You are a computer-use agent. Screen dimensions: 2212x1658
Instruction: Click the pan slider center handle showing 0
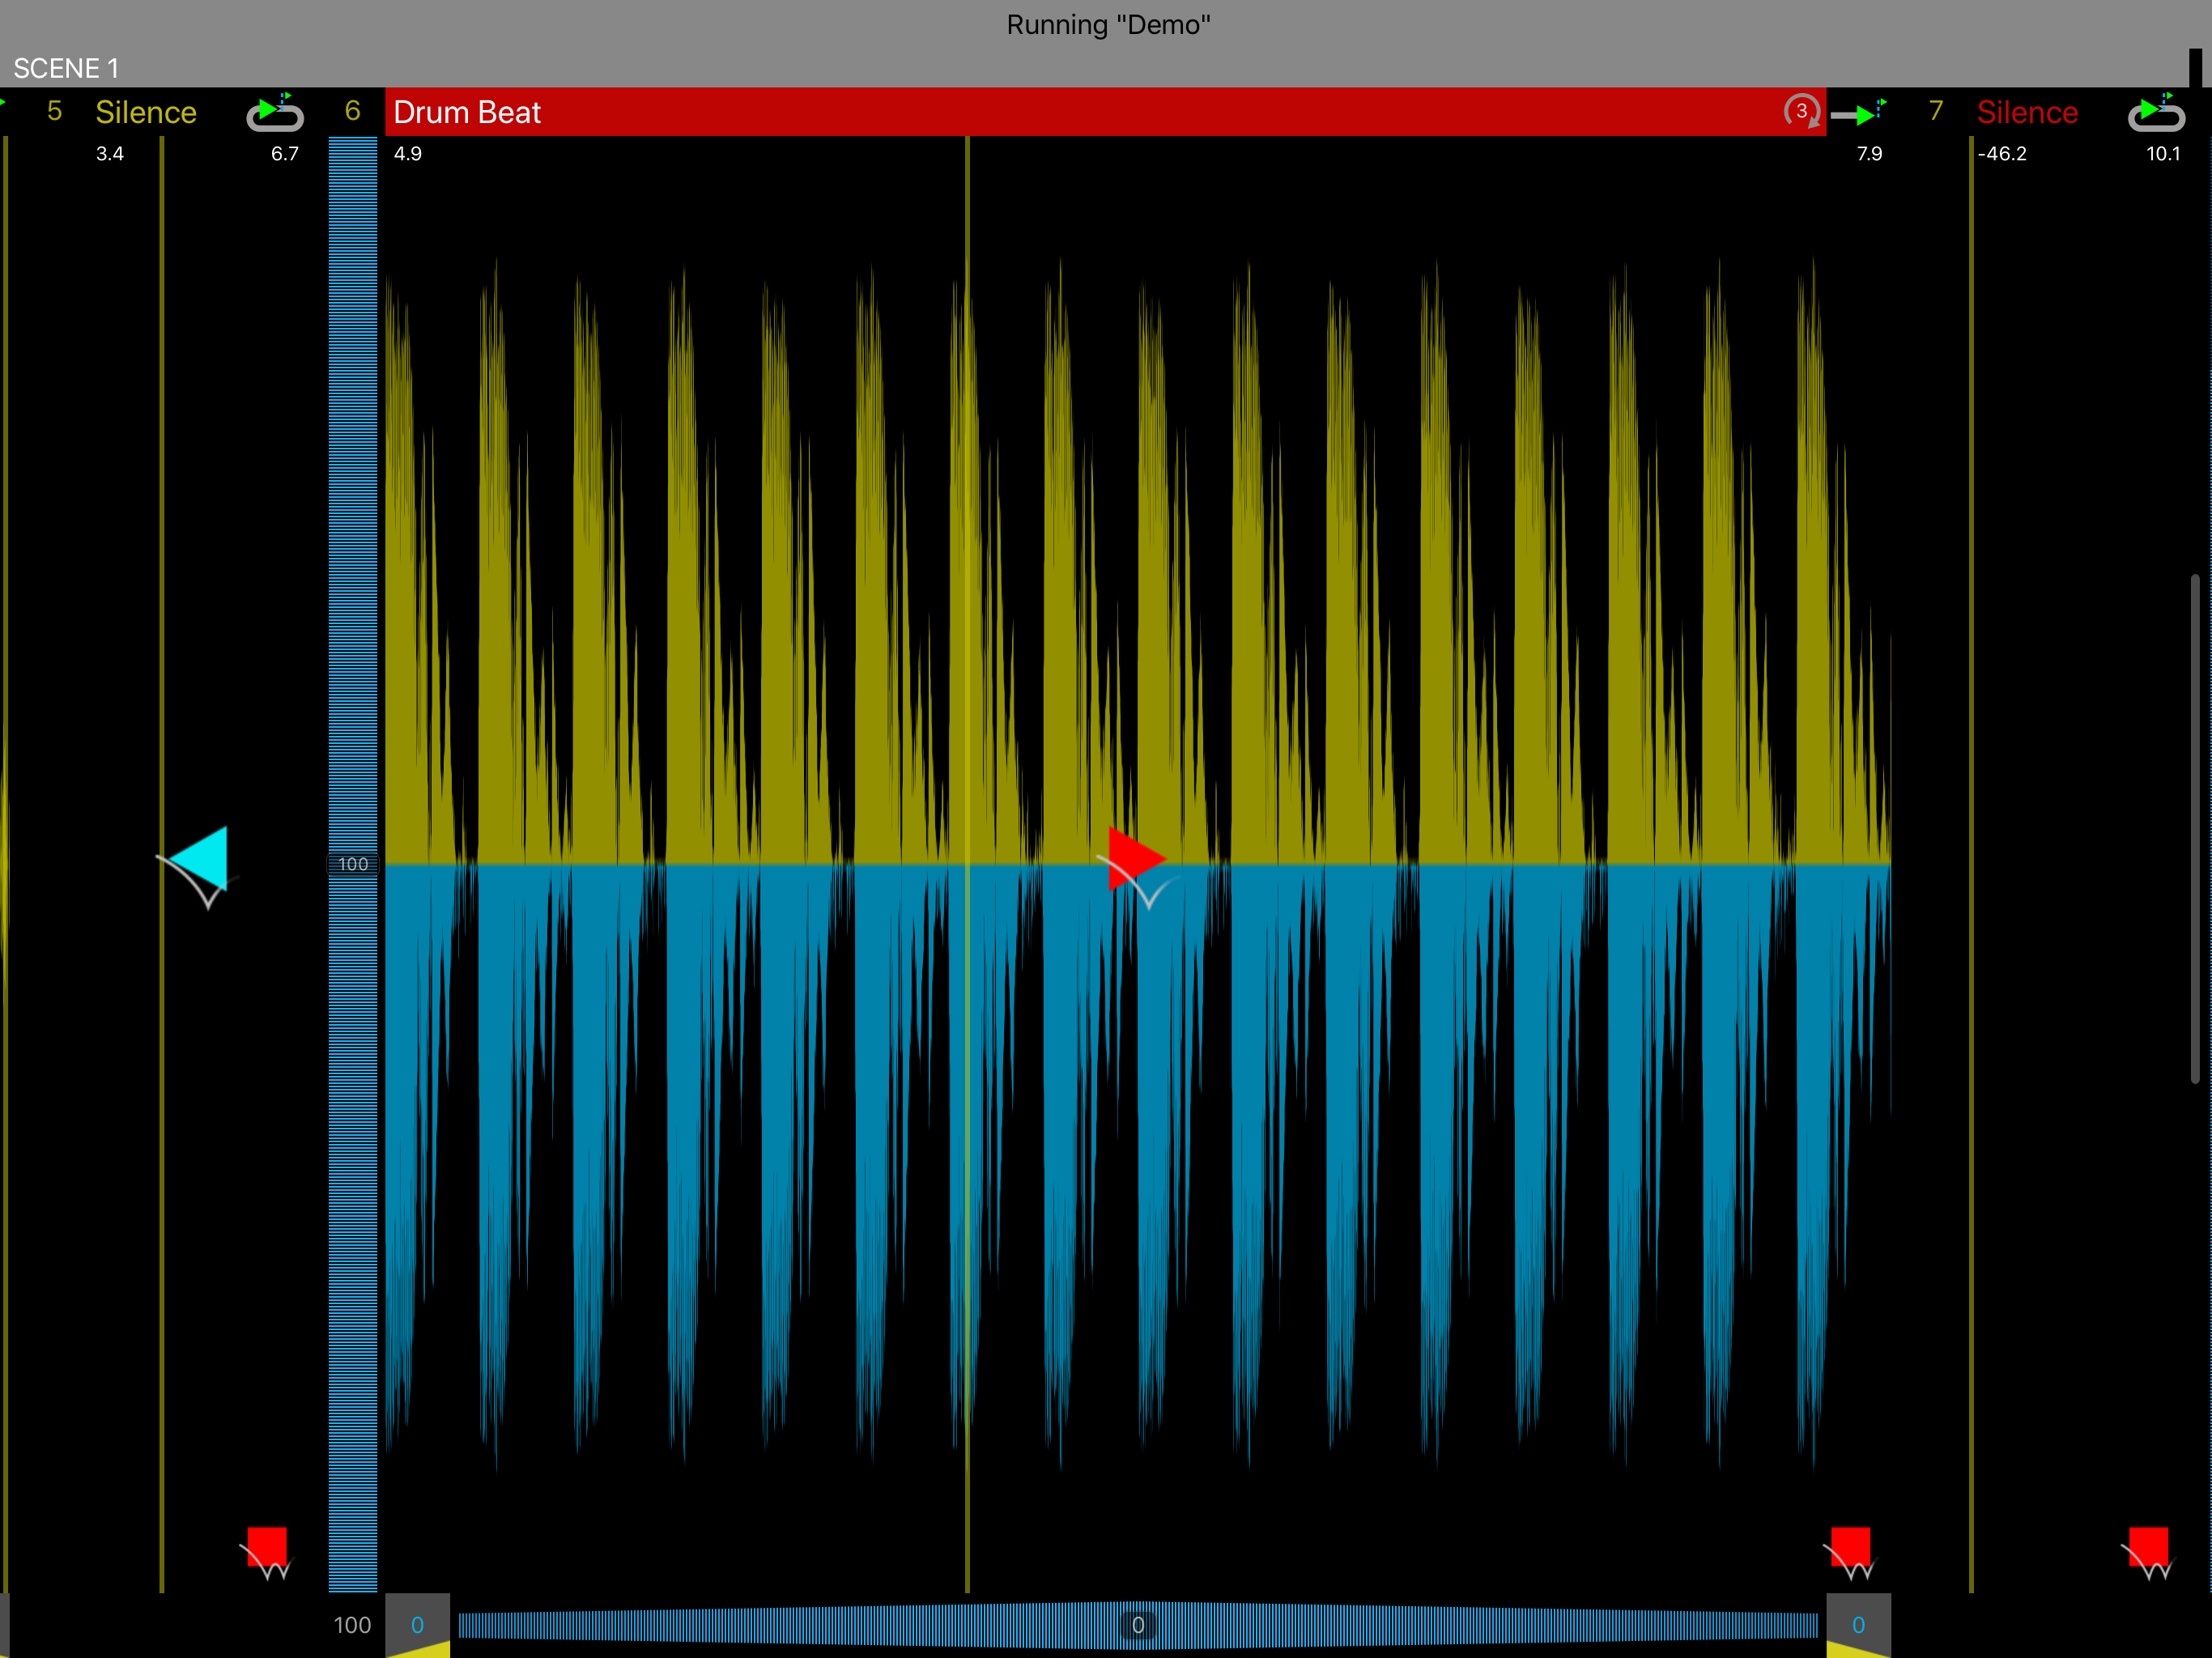tap(1138, 1625)
